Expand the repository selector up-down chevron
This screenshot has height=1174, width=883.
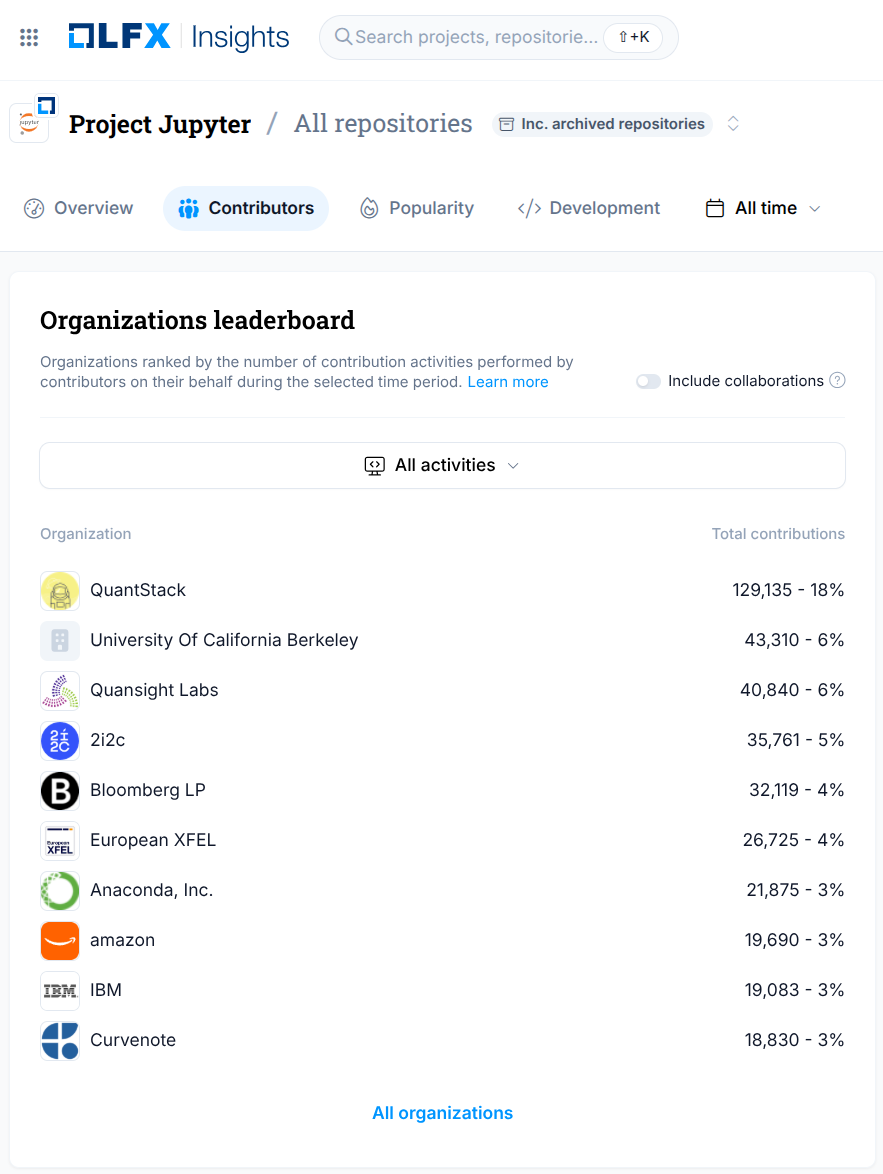click(733, 124)
